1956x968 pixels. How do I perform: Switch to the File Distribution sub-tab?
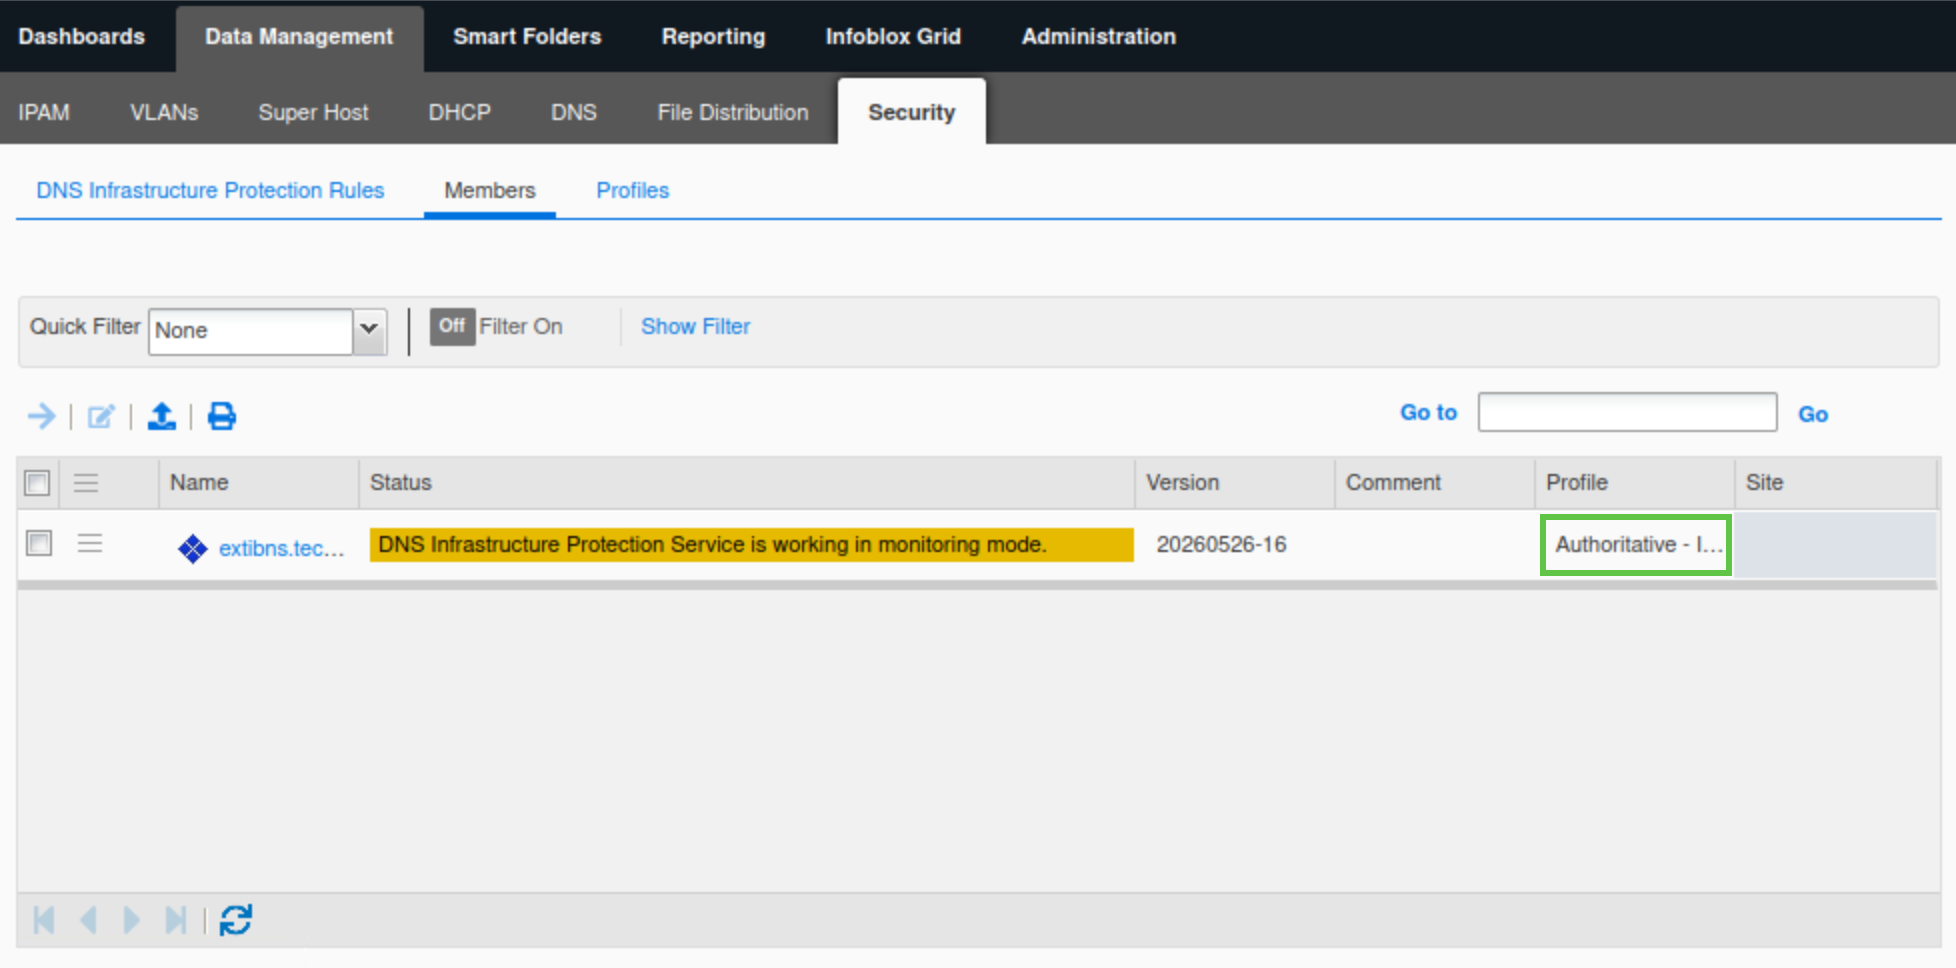733,112
